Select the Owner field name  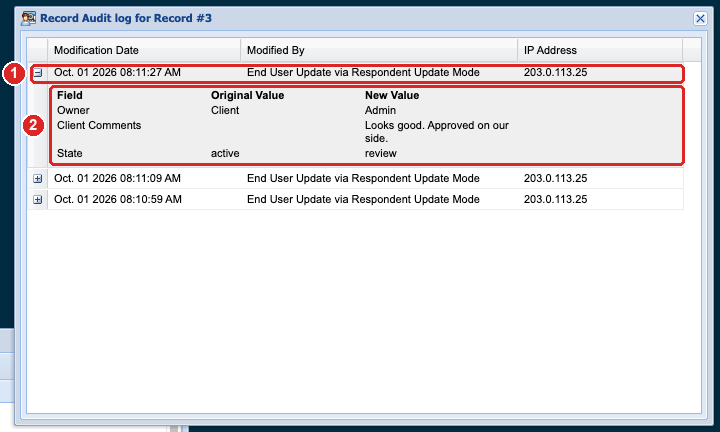click(73, 111)
